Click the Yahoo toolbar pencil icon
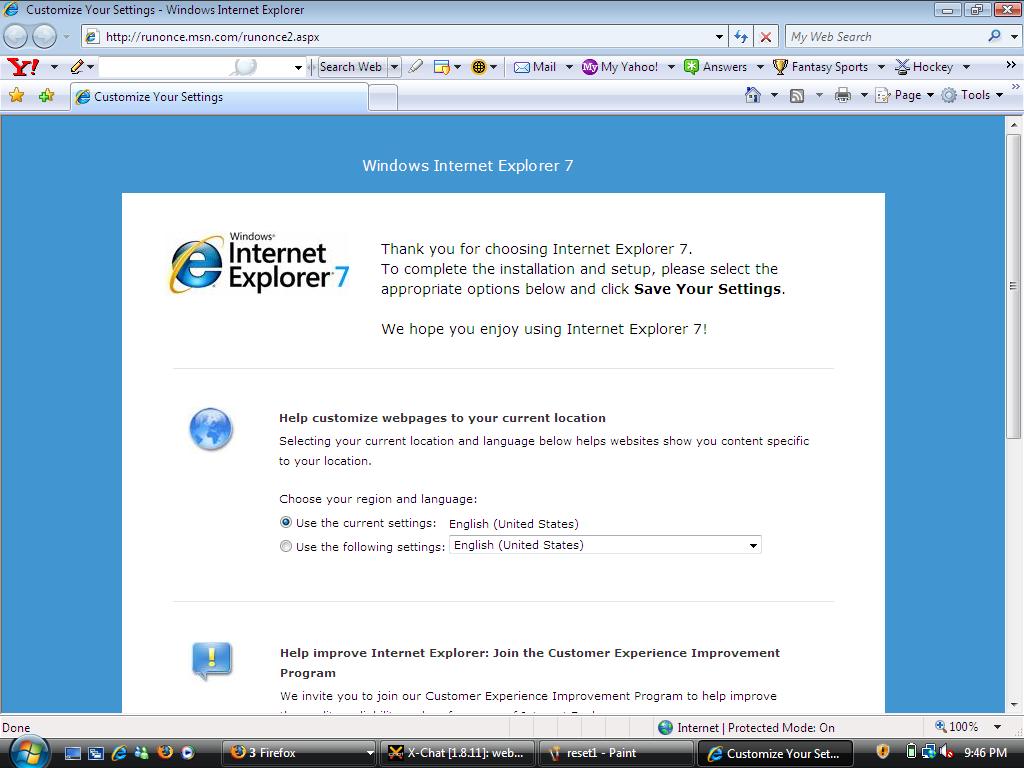The image size is (1024, 768). click(x=78, y=67)
